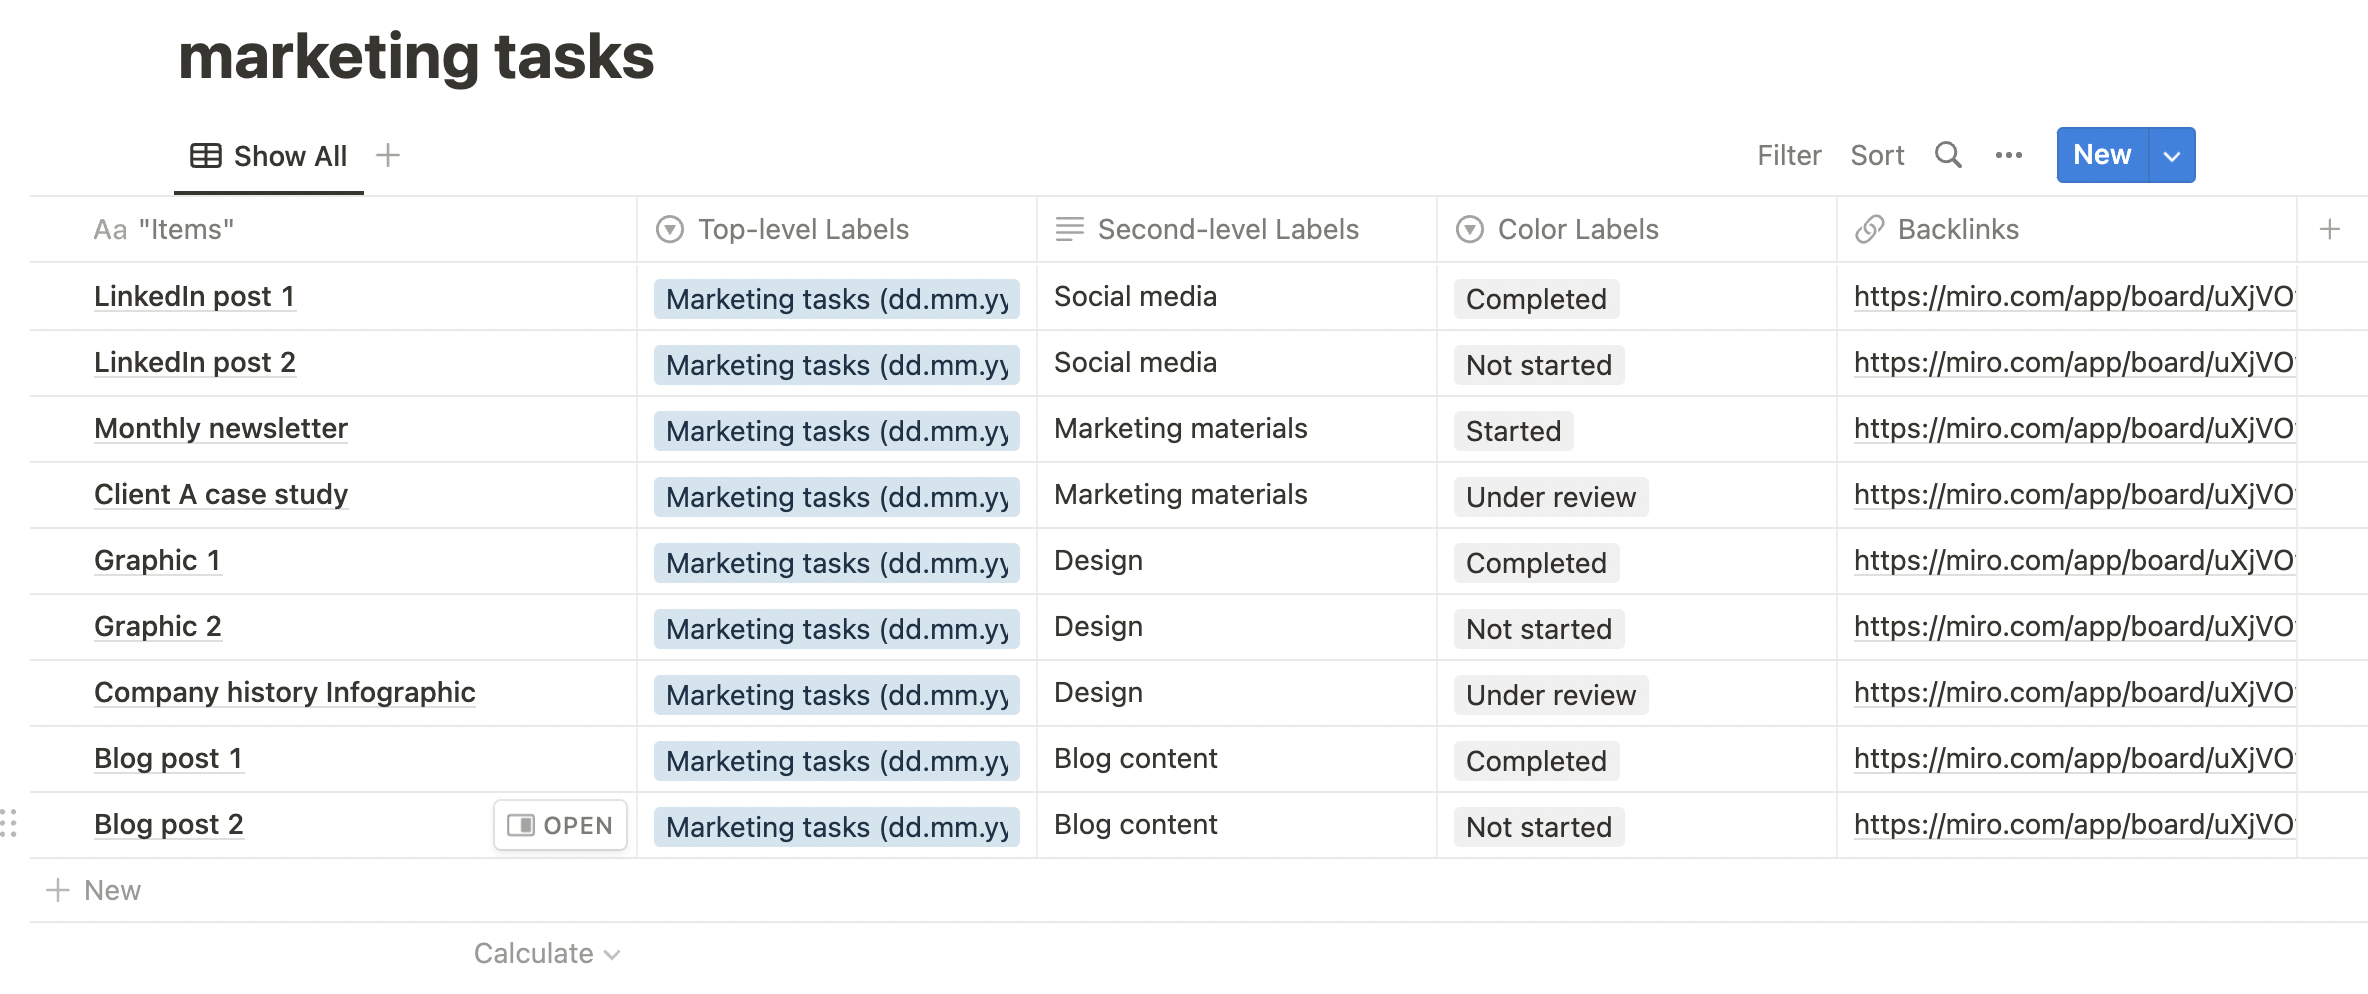Image resolution: width=2368 pixels, height=994 pixels.
Task: Click the "Items" title column header
Action: [x=186, y=229]
